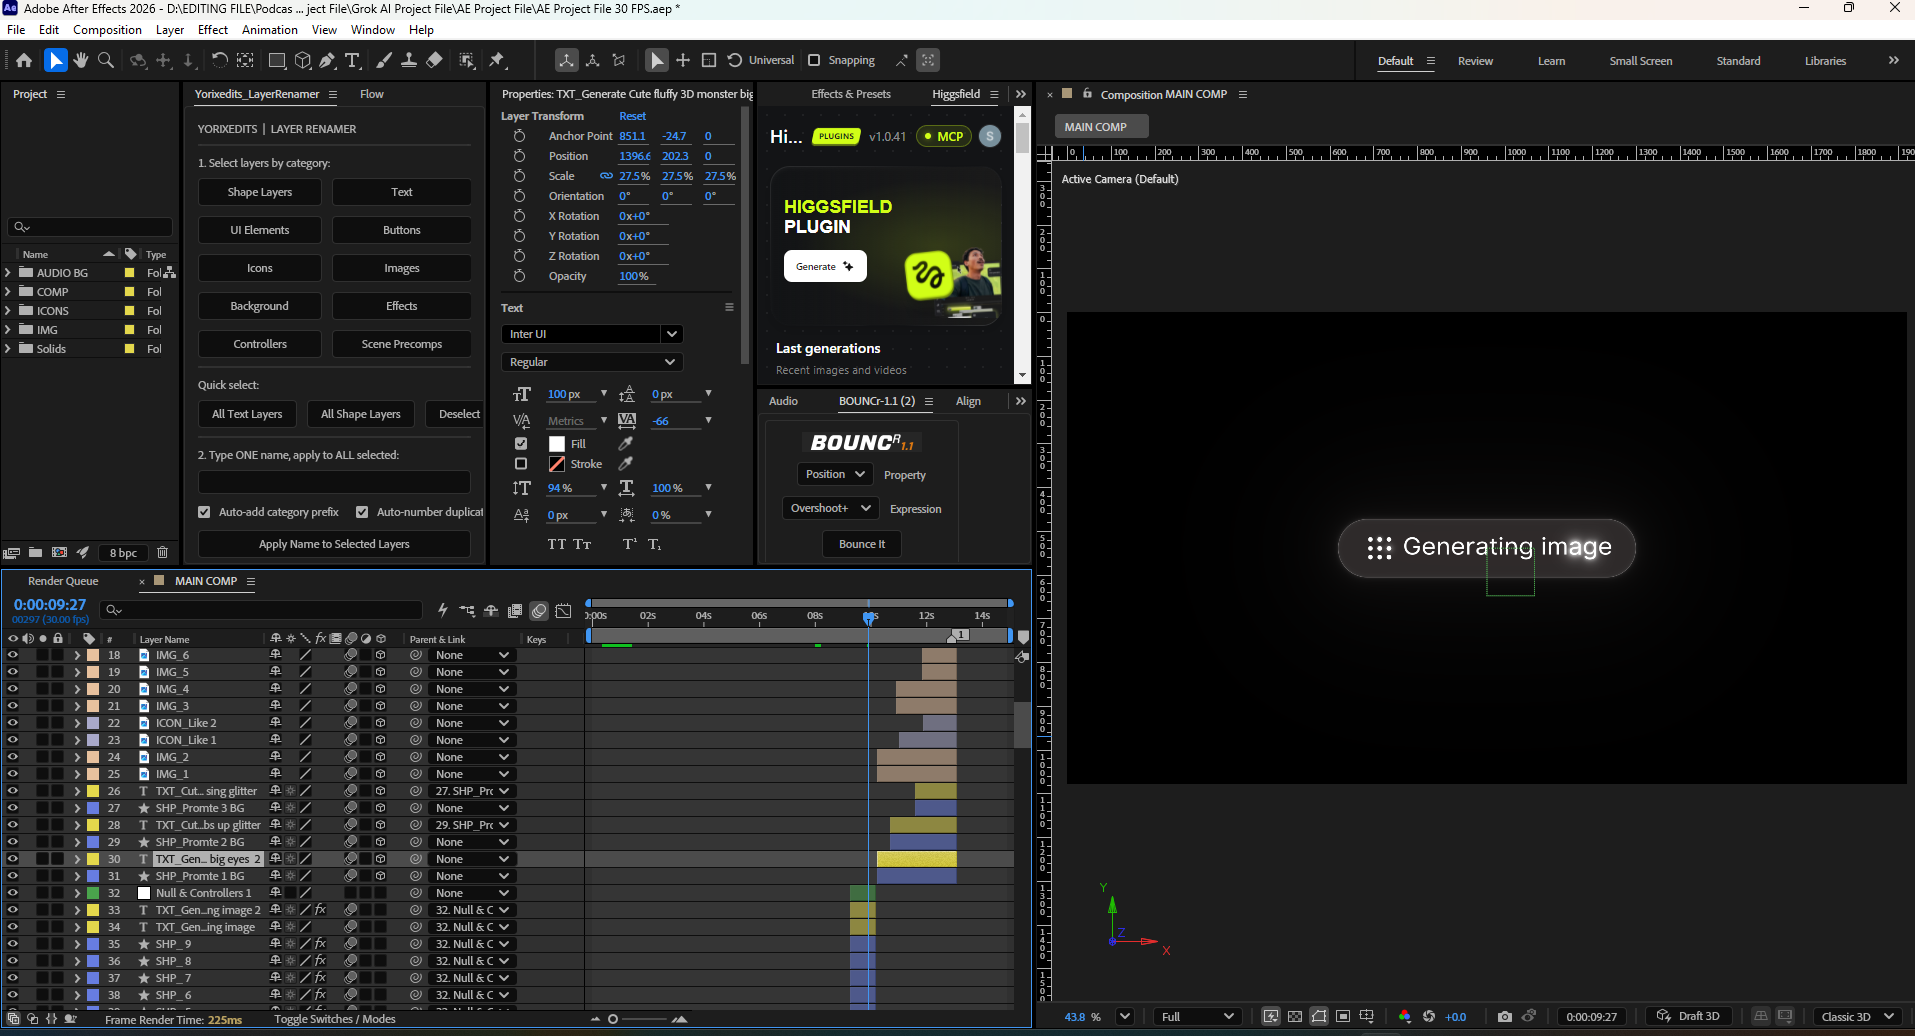Image resolution: width=1915 pixels, height=1036 pixels.
Task: Click the Stroke color eyedropper
Action: [626, 463]
